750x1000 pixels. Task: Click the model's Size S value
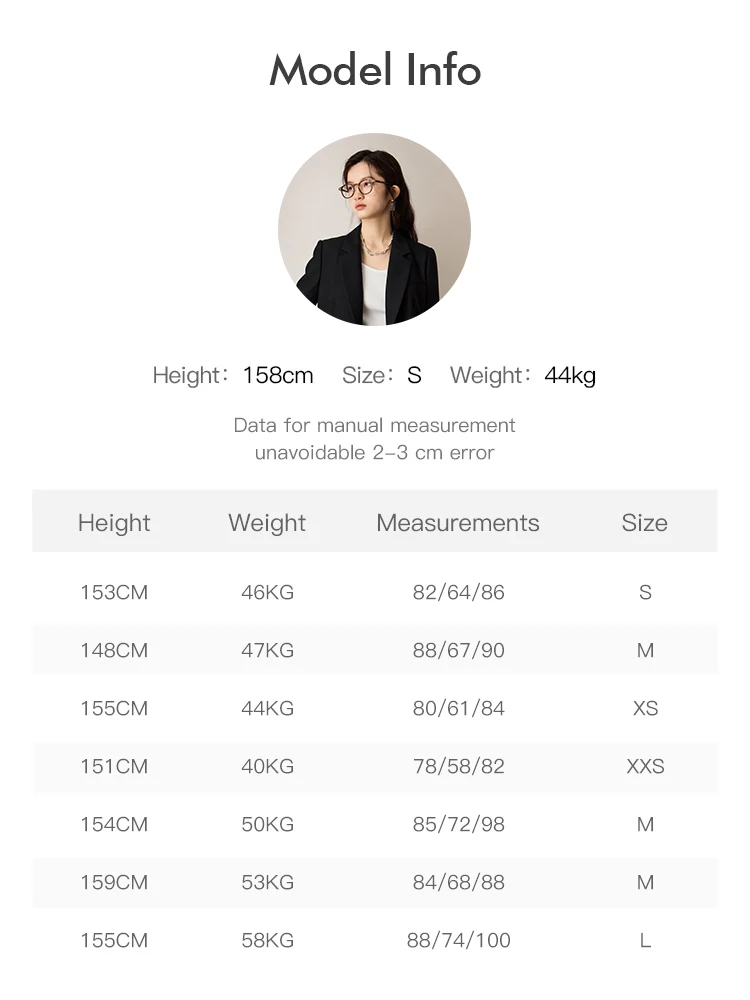tap(415, 375)
